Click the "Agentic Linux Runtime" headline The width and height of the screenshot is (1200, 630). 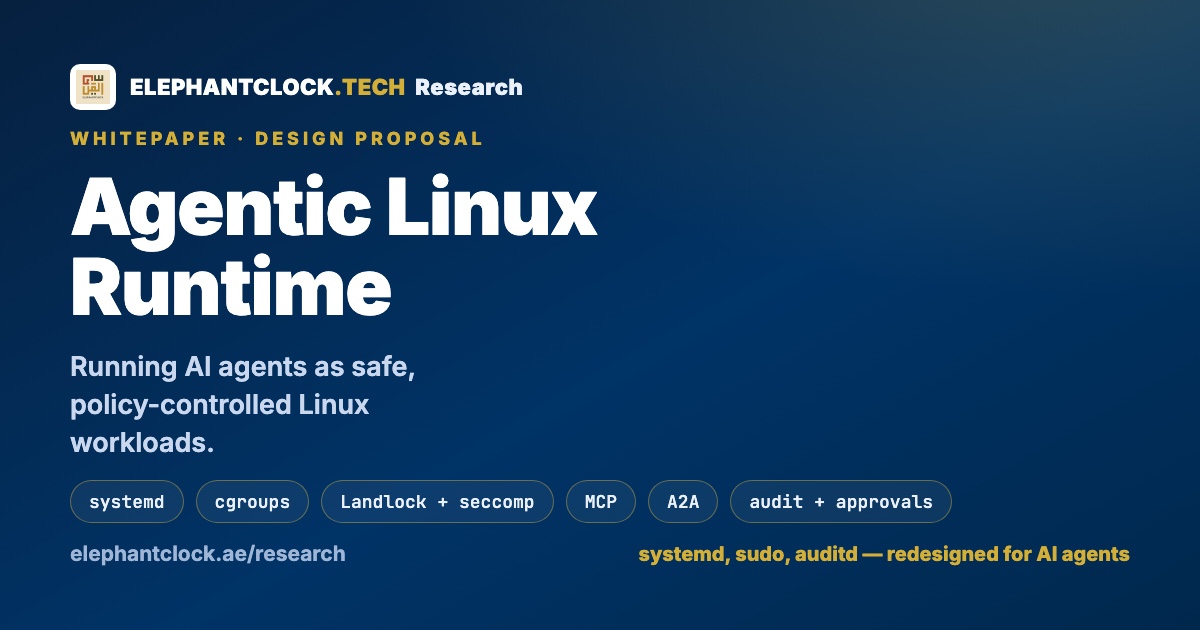(334, 246)
